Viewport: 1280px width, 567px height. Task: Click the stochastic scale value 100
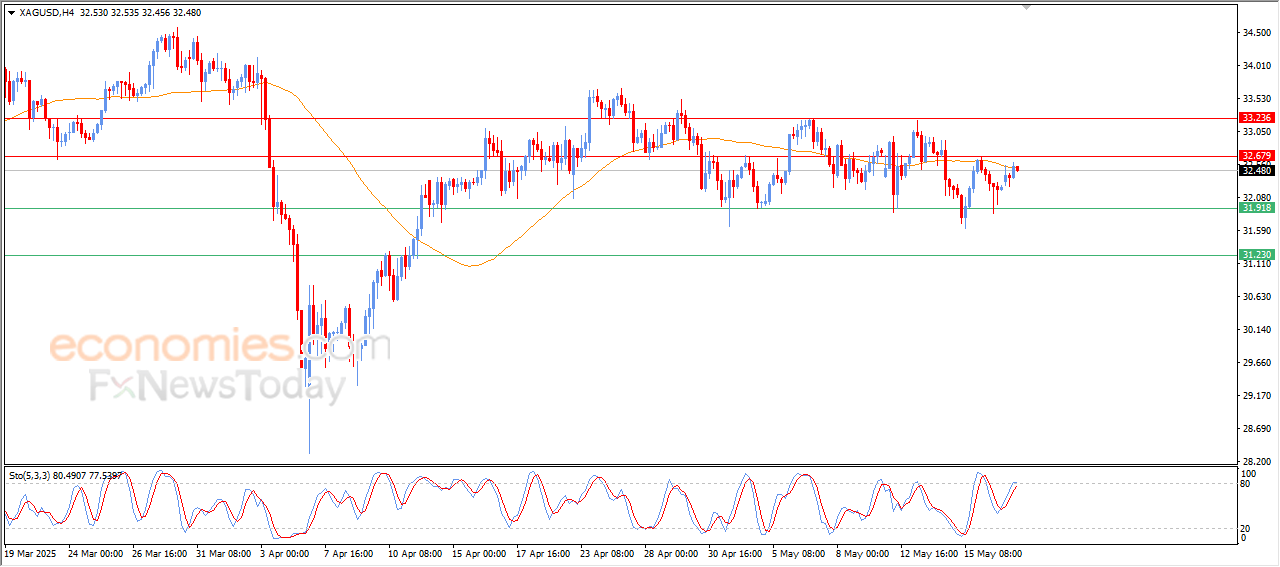(1249, 473)
